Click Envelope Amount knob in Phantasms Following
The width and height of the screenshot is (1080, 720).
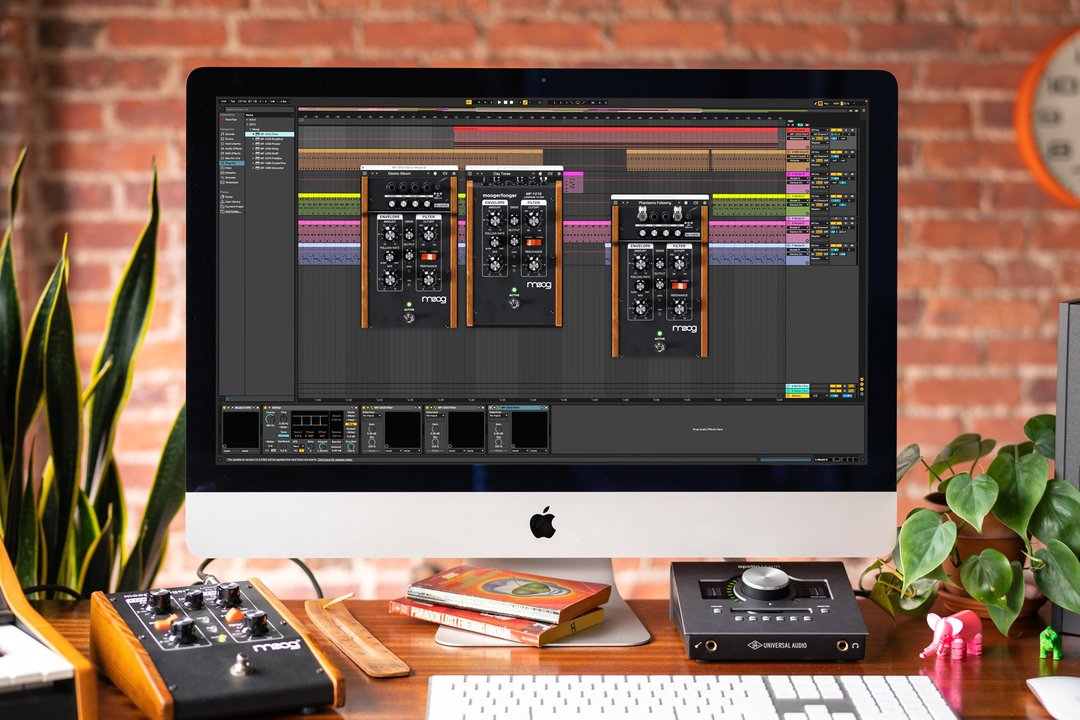[640, 263]
